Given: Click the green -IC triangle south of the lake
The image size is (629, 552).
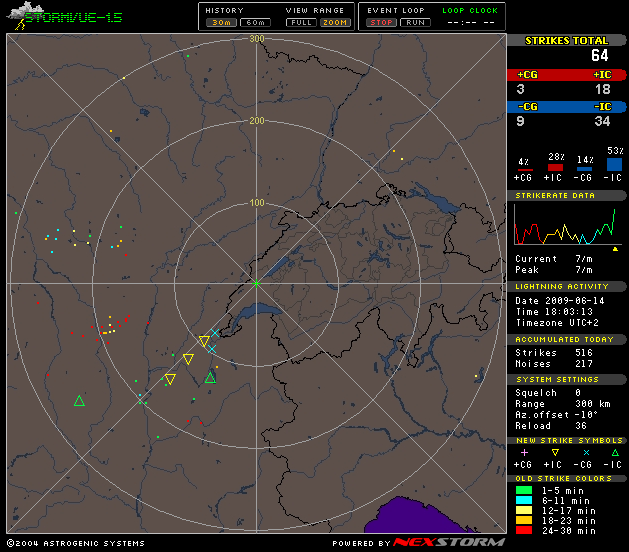Looking at the screenshot, I should click(x=210, y=377).
